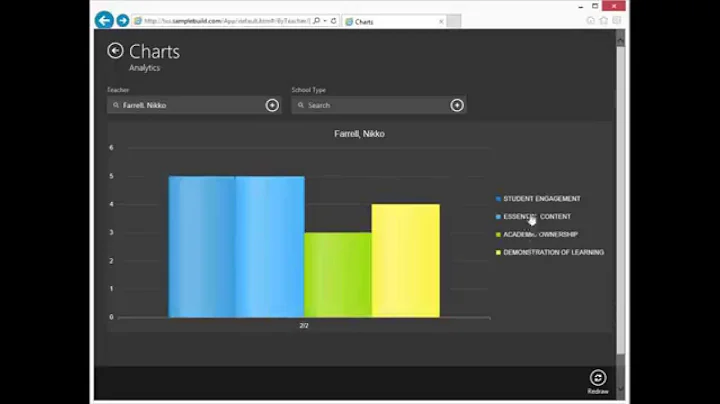Open a new blank browser tab
This screenshot has width=720, height=404.
pos(454,21)
